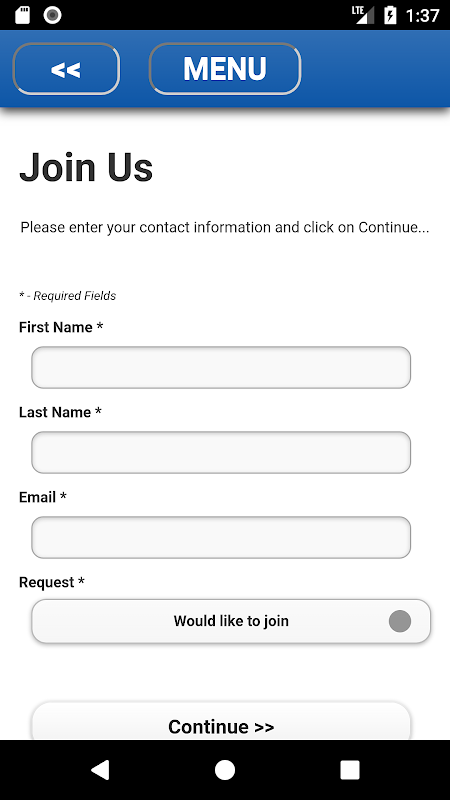Image resolution: width=450 pixels, height=800 pixels.
Task: Click the Email input field
Action: point(221,537)
